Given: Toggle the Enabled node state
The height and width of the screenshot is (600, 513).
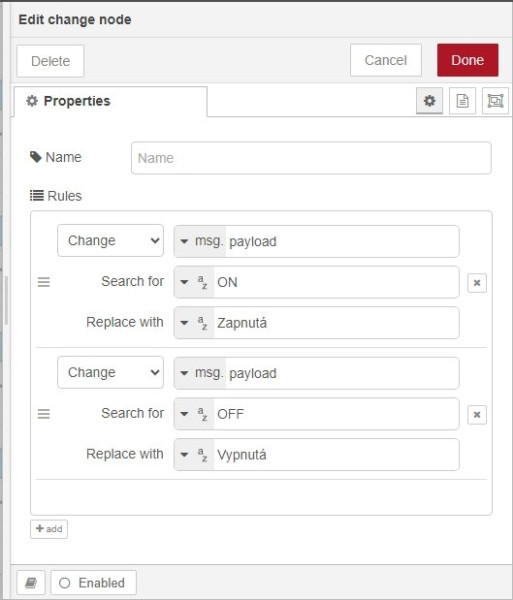Looking at the screenshot, I should [x=93, y=583].
